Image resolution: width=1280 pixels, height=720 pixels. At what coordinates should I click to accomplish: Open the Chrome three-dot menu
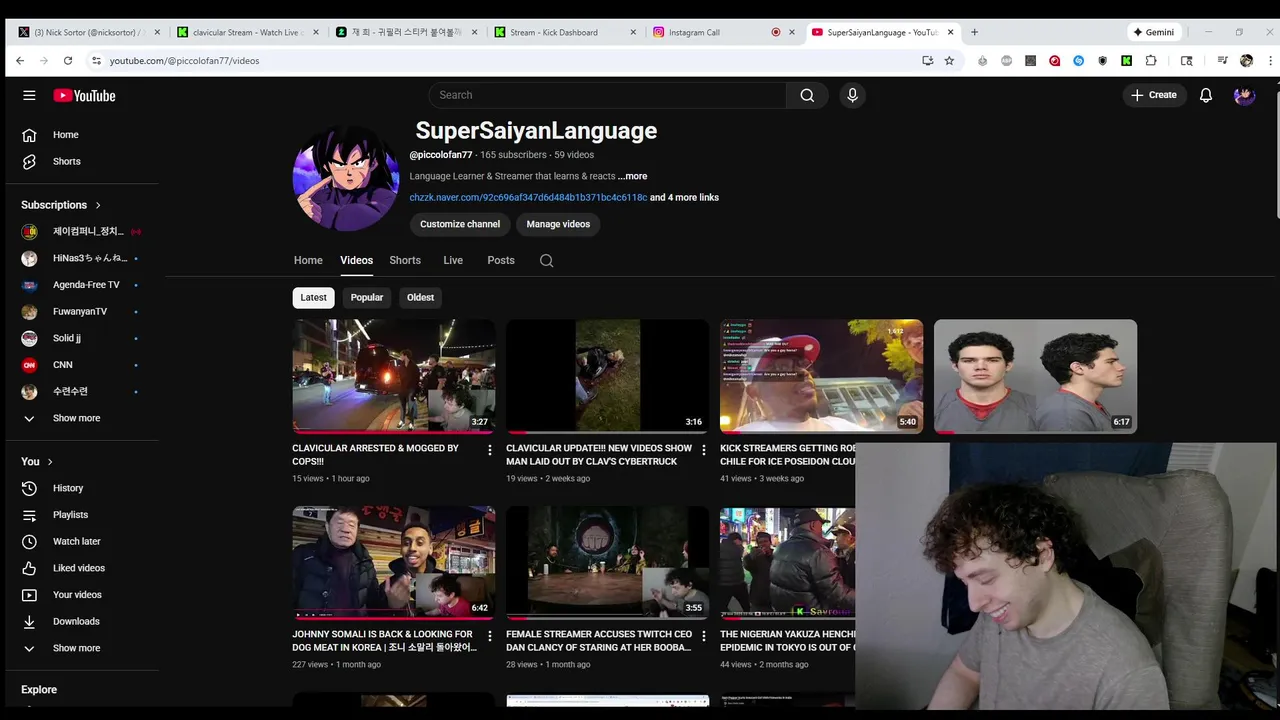click(x=1270, y=61)
